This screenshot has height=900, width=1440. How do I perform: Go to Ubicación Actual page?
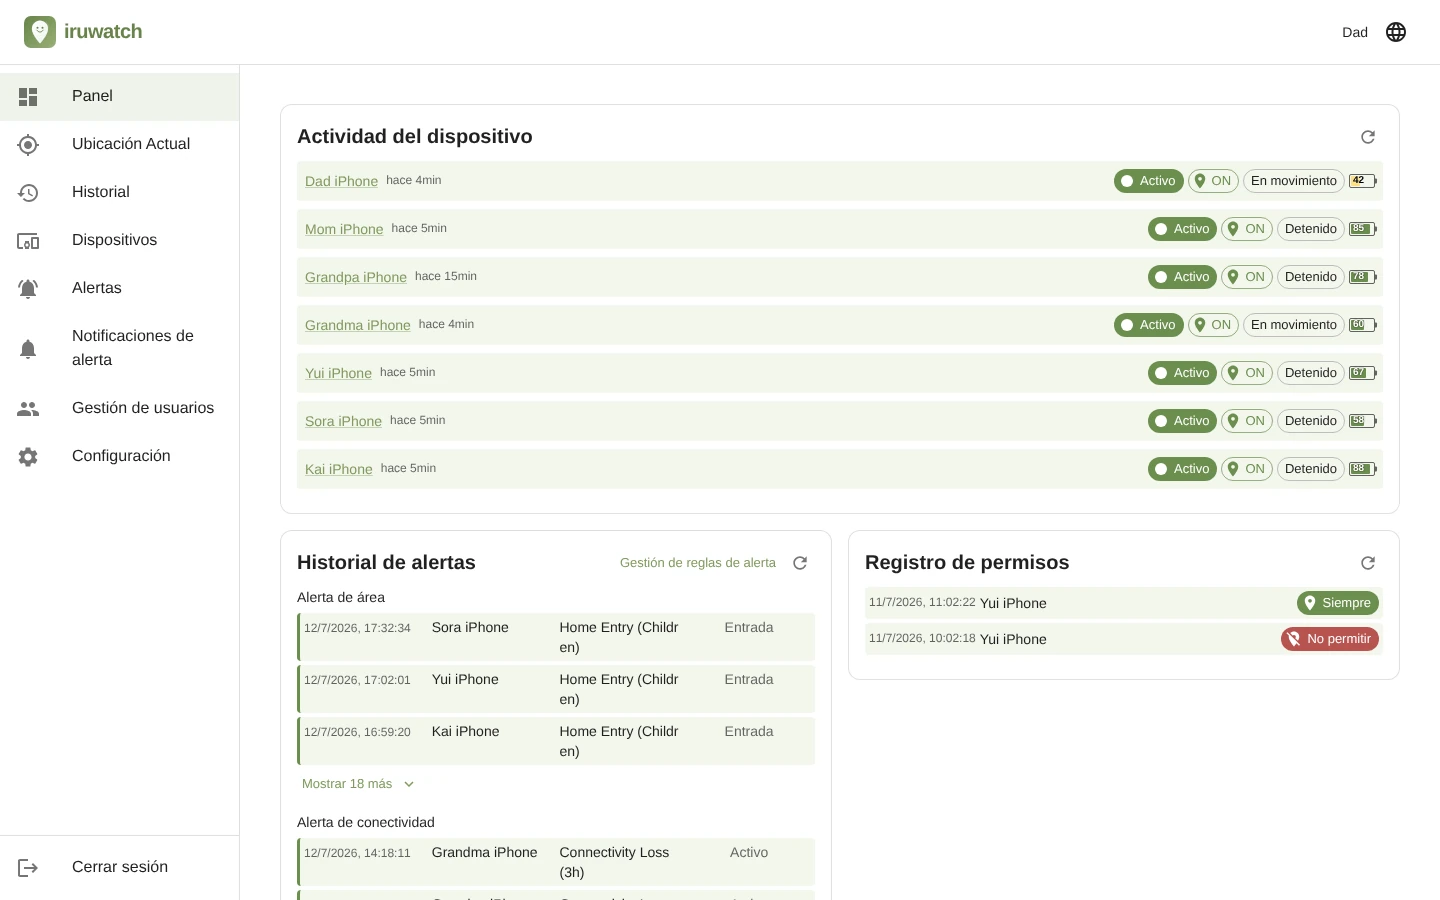click(120, 144)
